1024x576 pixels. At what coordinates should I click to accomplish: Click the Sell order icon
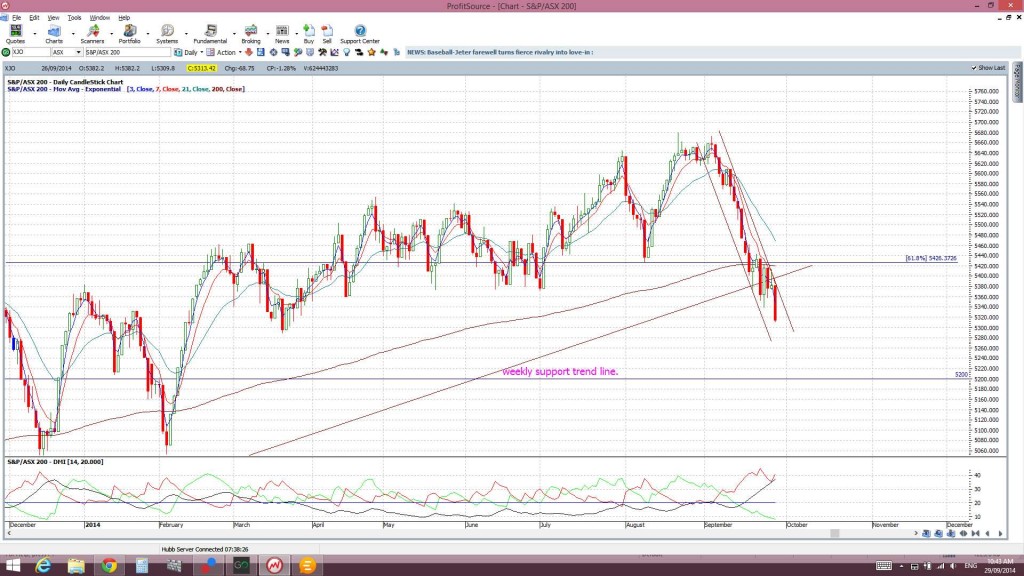(327, 34)
